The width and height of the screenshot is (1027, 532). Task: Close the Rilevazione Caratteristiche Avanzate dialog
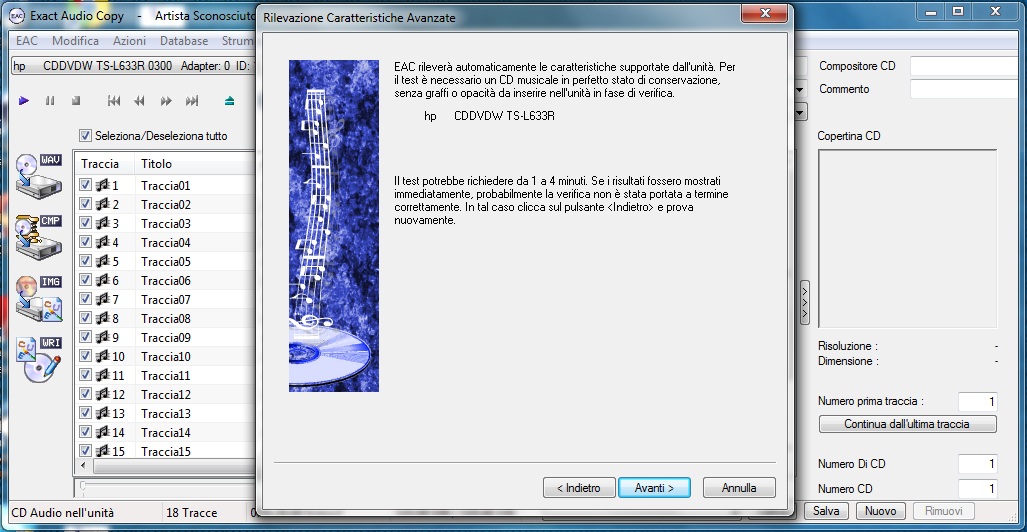764,14
